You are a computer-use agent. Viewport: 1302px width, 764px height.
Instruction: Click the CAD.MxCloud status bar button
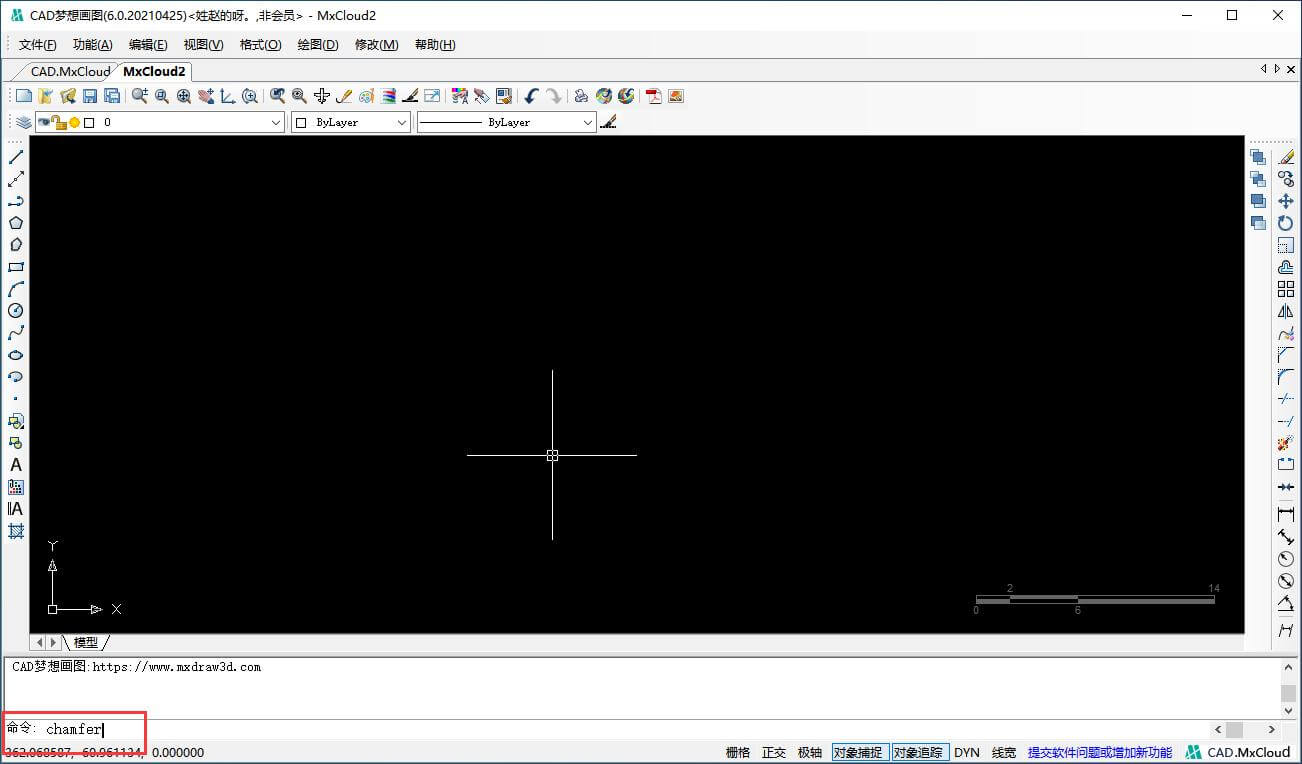click(1239, 753)
